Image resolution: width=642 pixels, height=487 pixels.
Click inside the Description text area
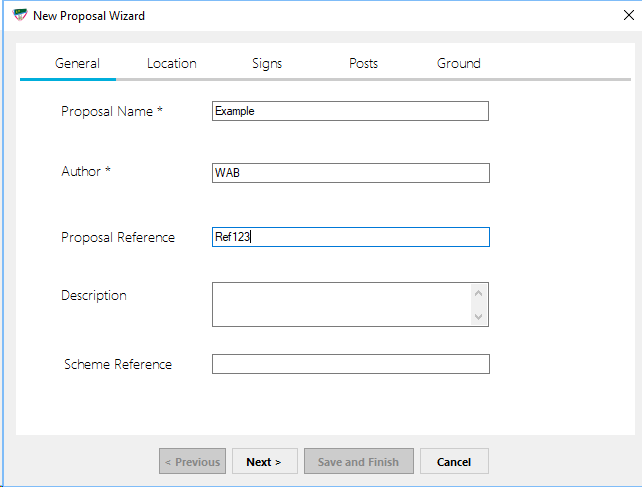tap(340, 304)
